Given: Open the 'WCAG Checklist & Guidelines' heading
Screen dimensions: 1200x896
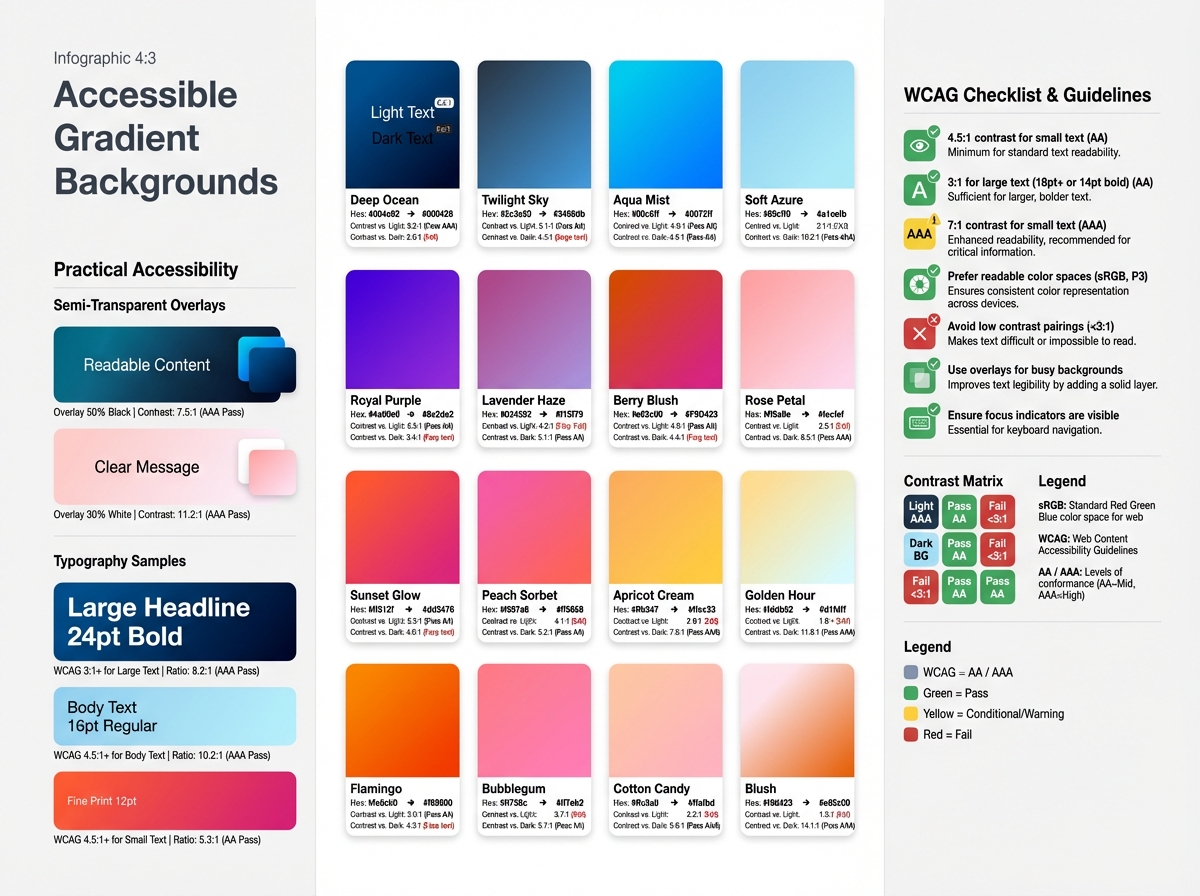Looking at the screenshot, I should coord(1030,95).
